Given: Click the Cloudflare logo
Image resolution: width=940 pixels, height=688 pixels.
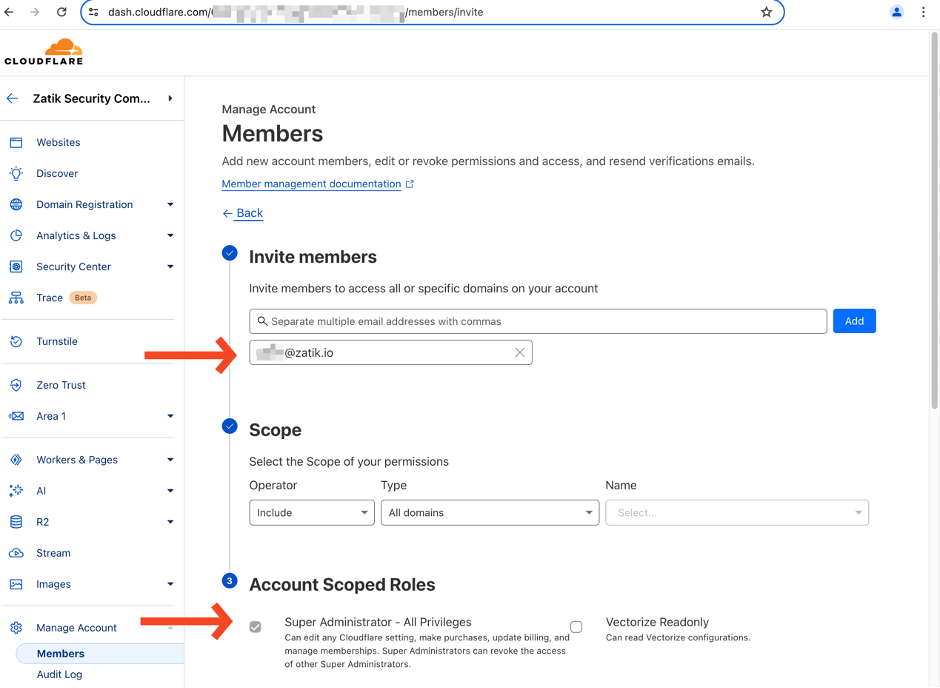Looking at the screenshot, I should [x=44, y=52].
